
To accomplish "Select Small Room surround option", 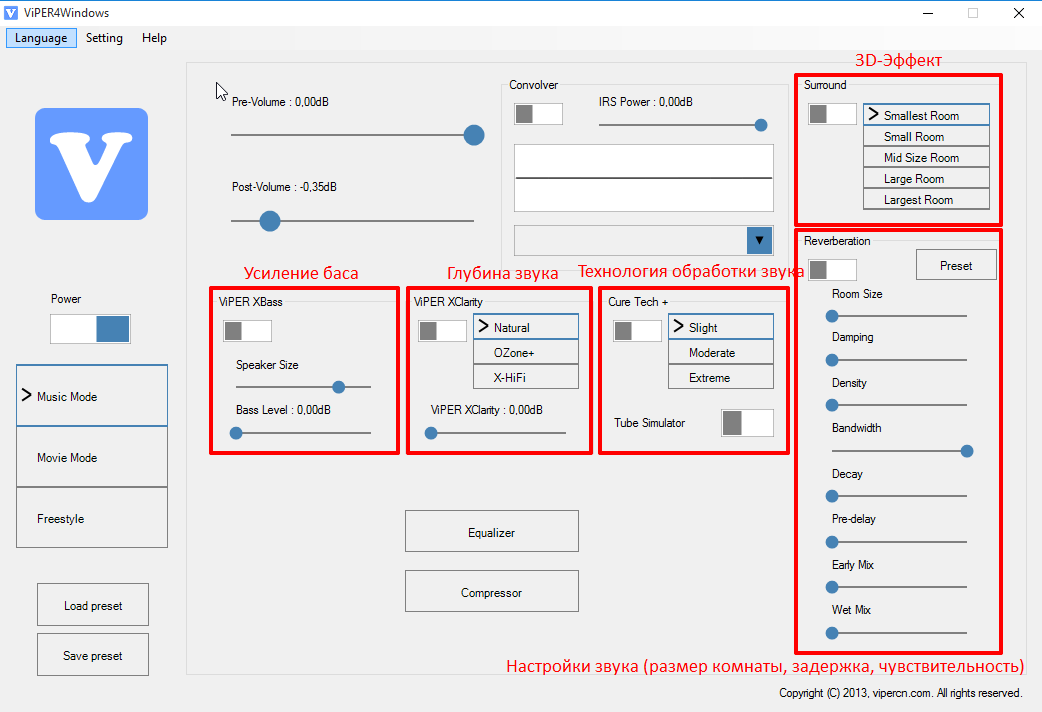I will point(926,136).
